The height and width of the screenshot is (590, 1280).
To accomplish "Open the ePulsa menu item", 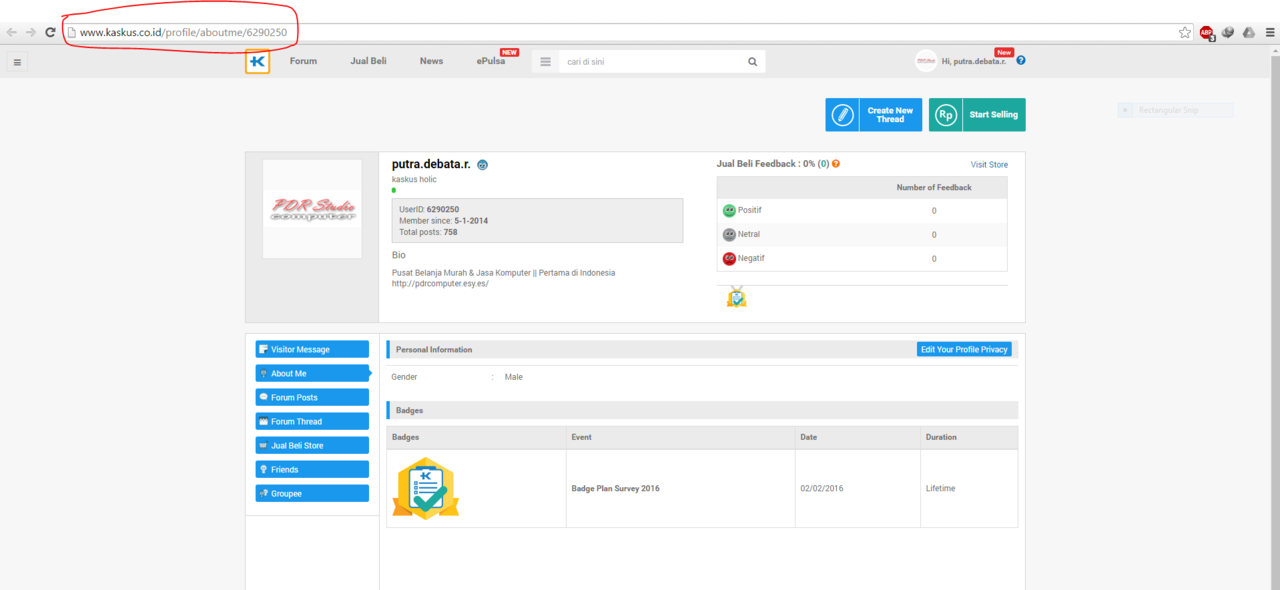I will click(491, 61).
